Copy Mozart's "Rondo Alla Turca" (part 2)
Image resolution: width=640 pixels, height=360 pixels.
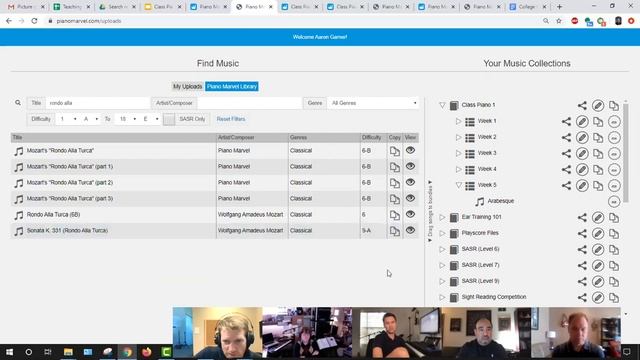[x=395, y=183]
